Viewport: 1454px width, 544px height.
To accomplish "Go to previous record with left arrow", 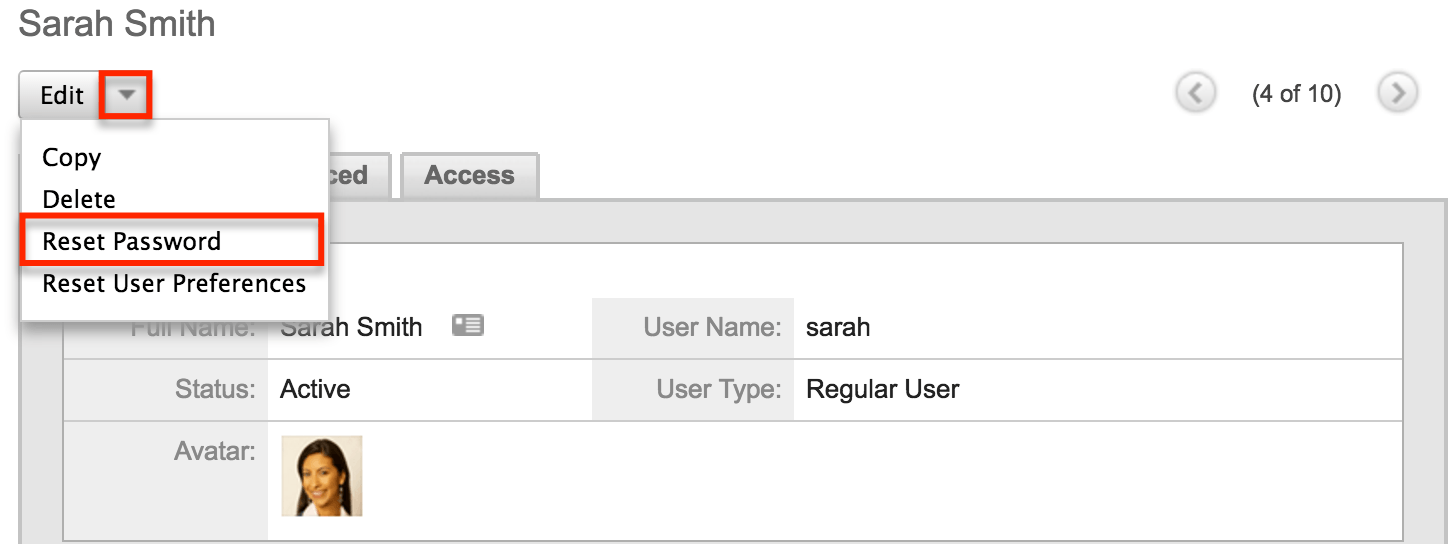I will [1196, 93].
